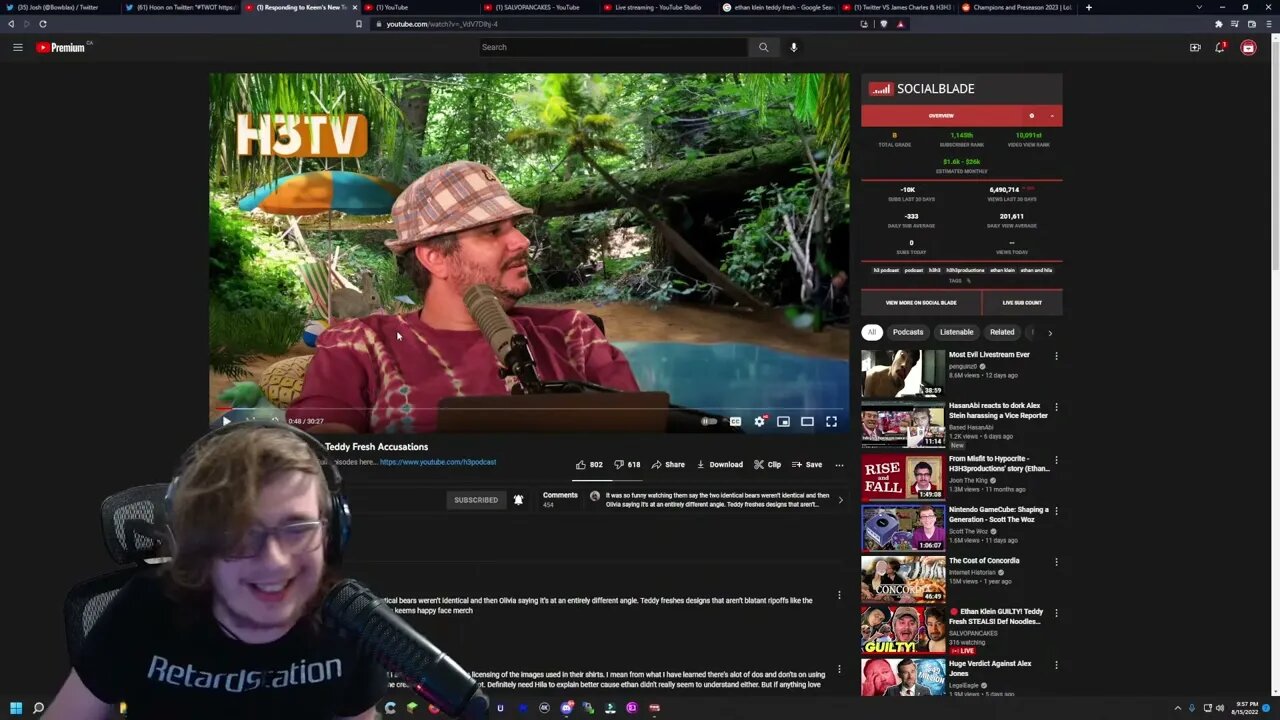Enter full screen video mode
The width and height of the screenshot is (1280, 720).
831,421
